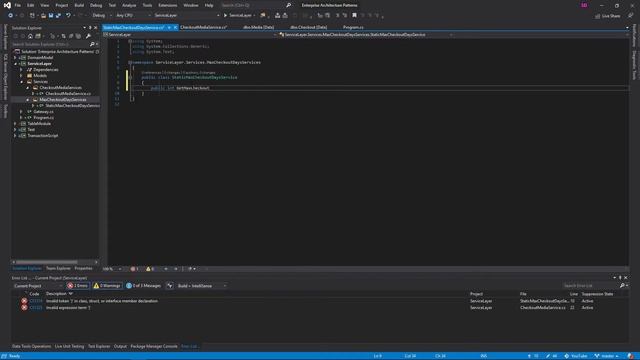Collapse the ServiceLayer project node
640x360 pixels.
coord(16,64)
